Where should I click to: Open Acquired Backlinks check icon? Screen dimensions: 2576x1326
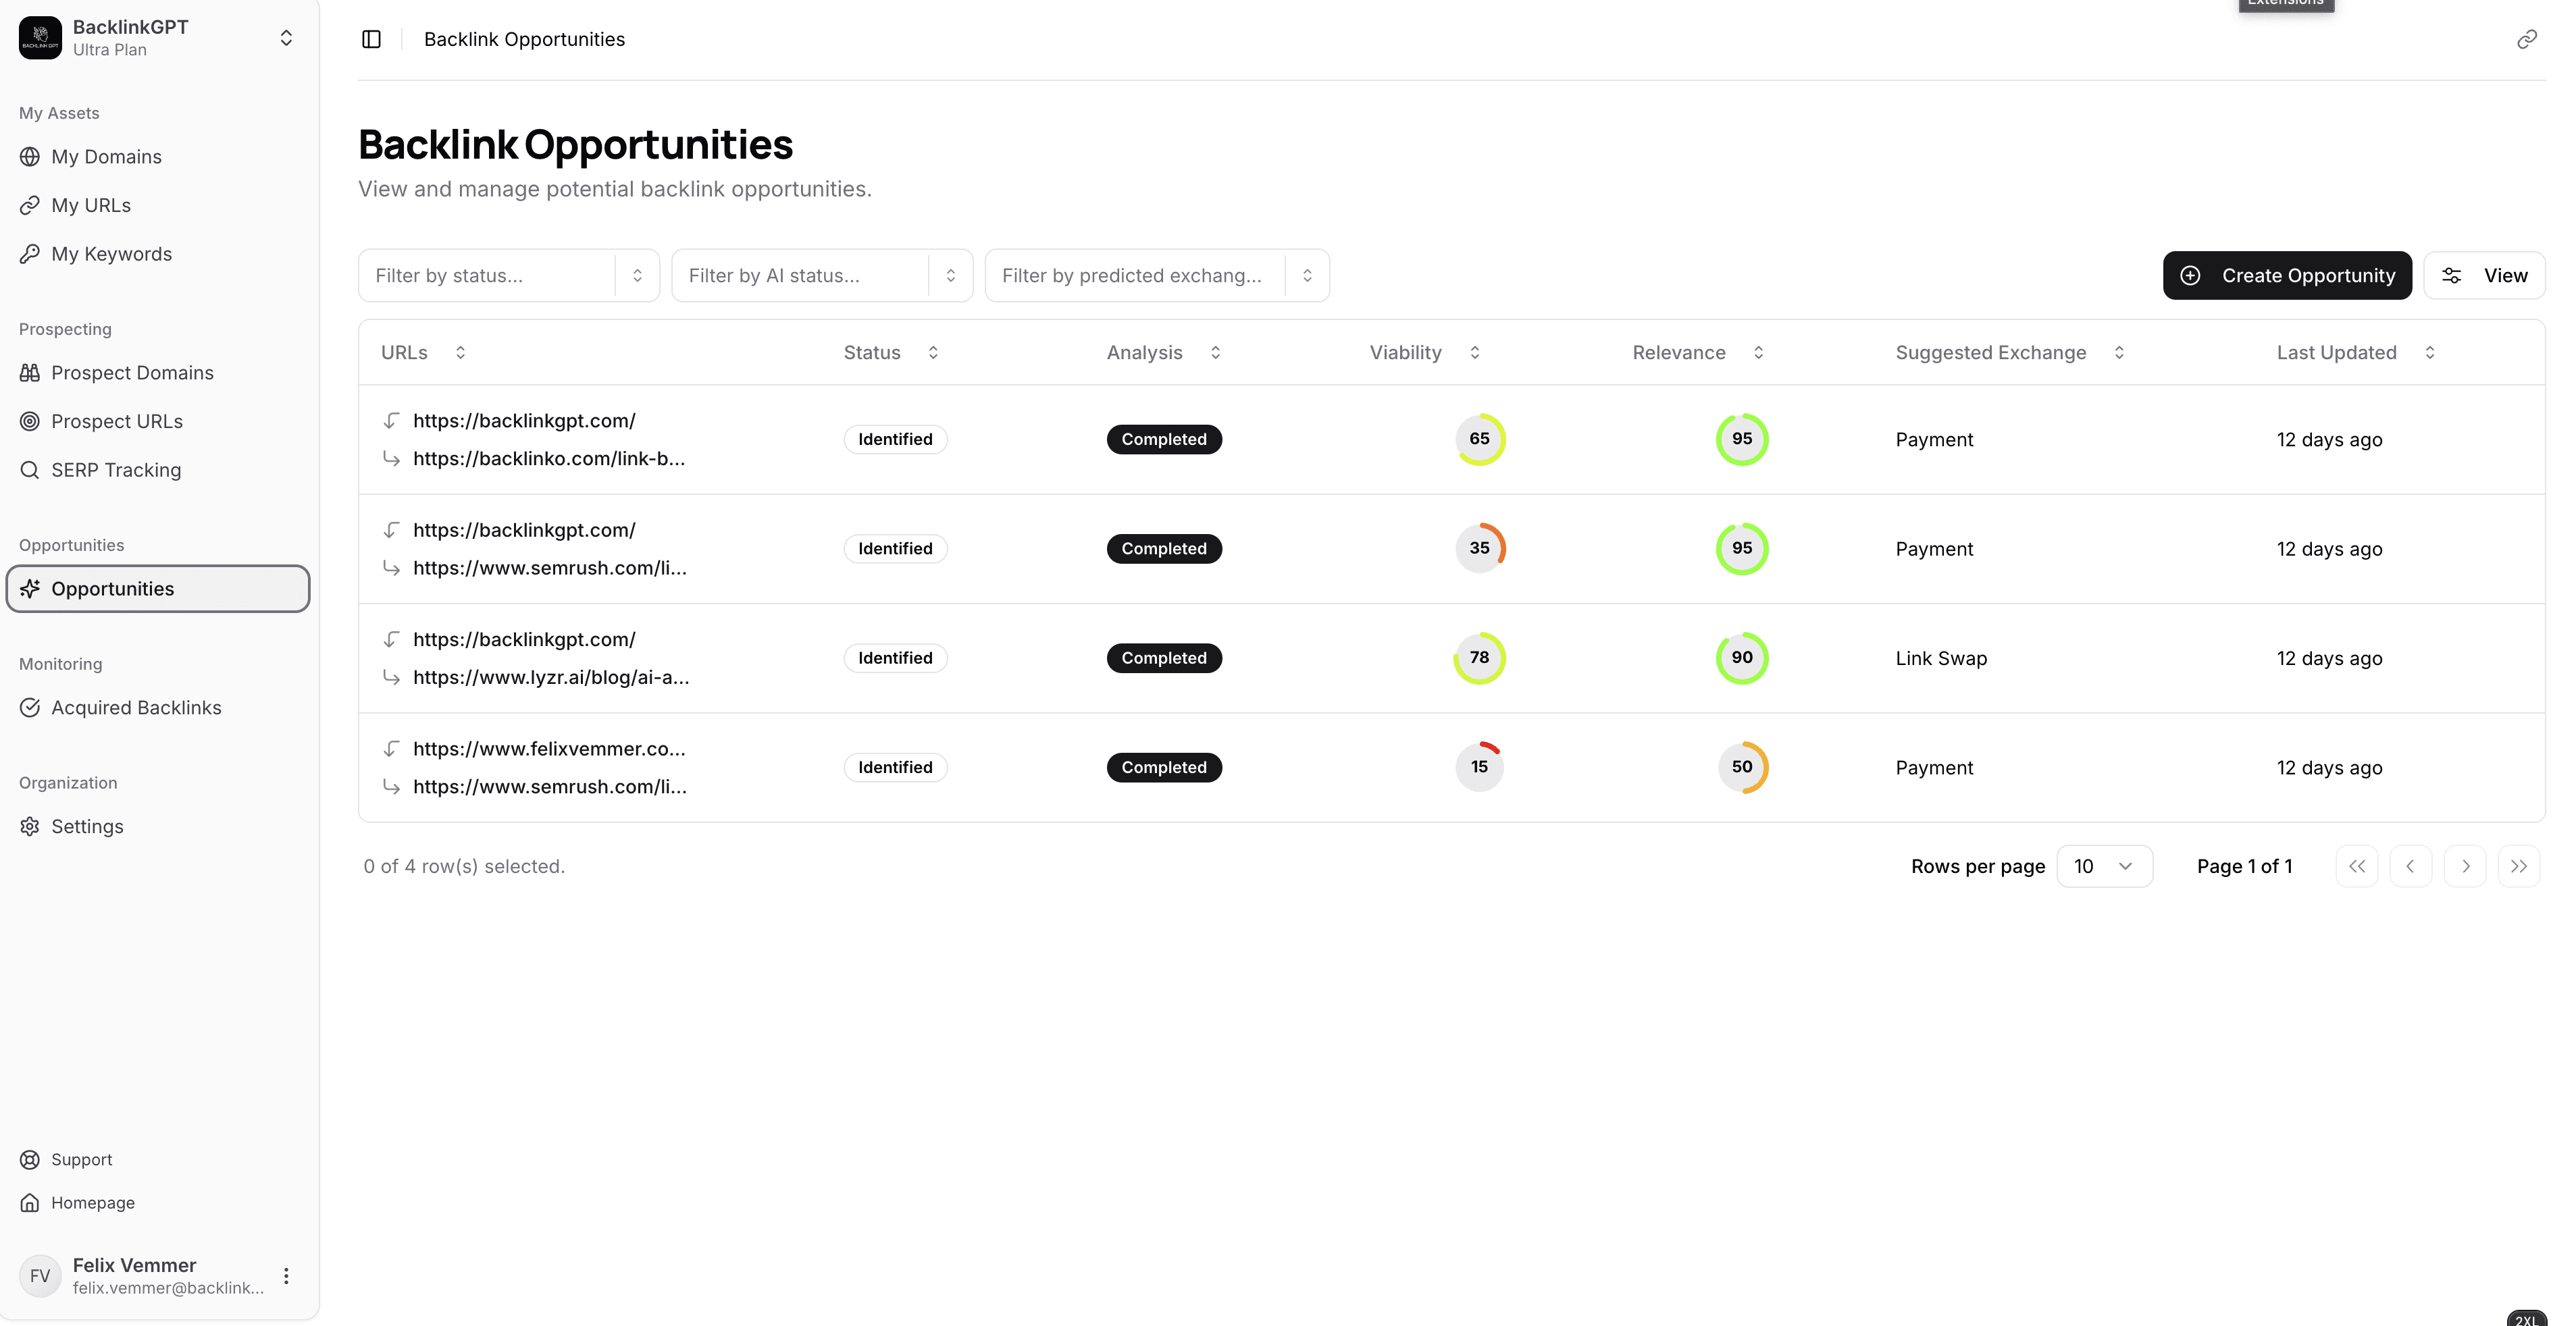pos(30,708)
